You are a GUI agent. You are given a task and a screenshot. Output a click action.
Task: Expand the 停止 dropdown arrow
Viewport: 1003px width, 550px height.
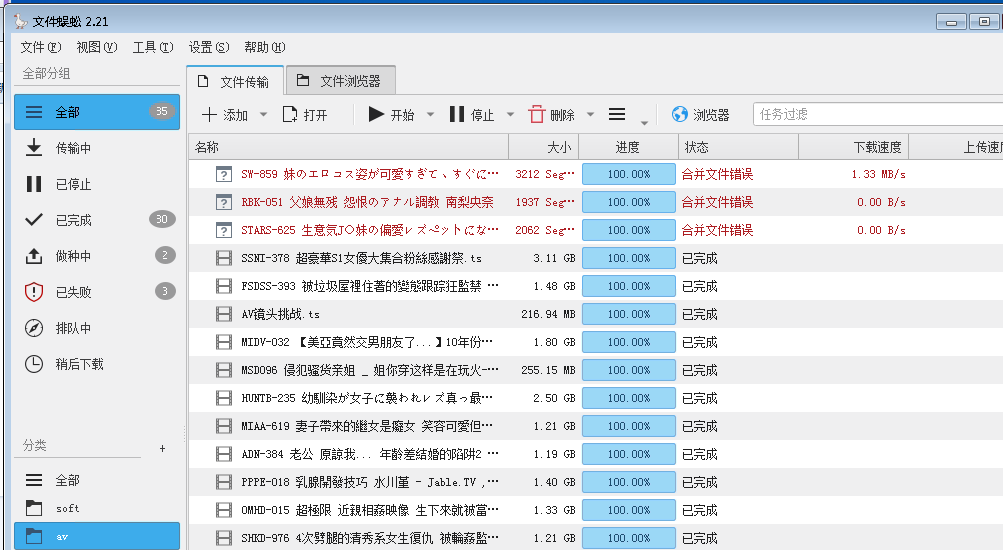[x=510, y=115]
